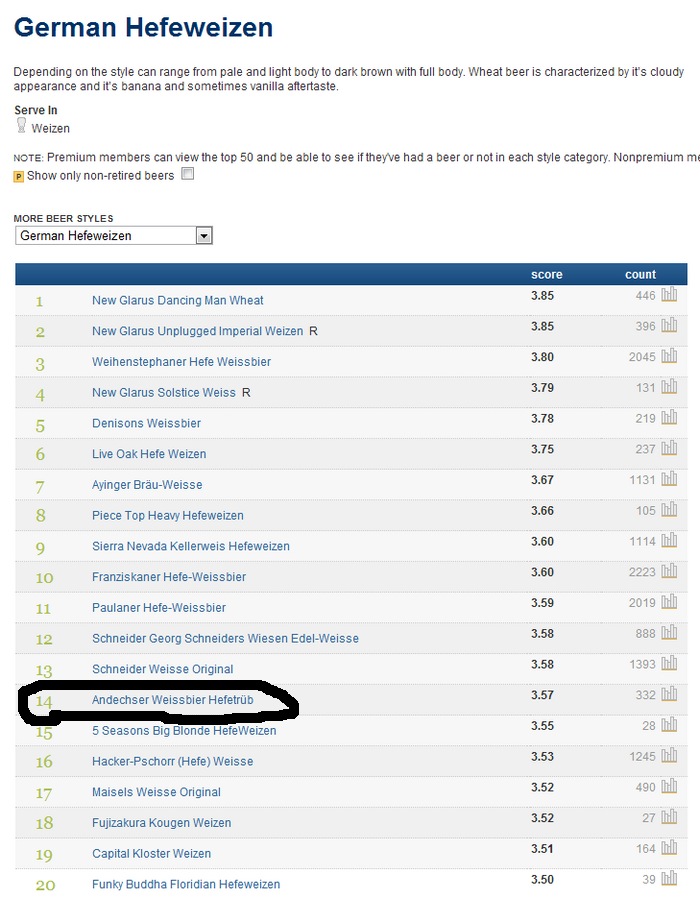Viewport: 700px width, 899px height.
Task: Open Fujizakura Kougen Weizen link
Action: (x=161, y=823)
